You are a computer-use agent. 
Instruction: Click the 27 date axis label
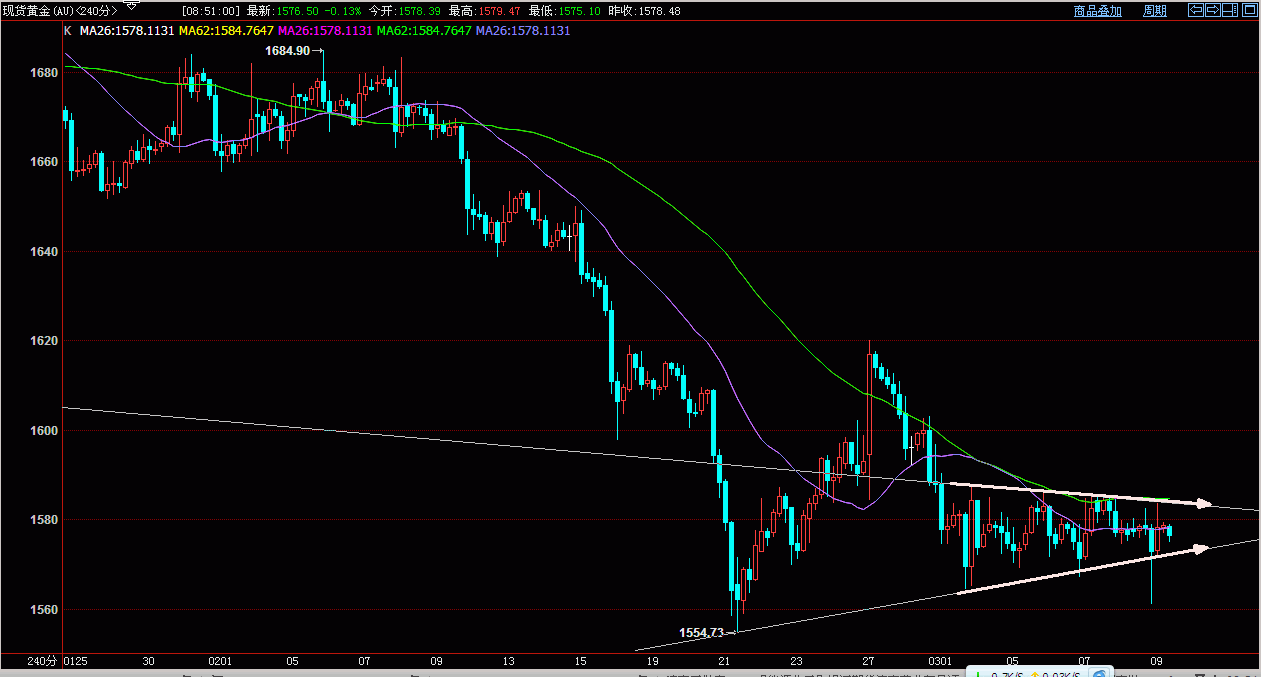pos(869,662)
